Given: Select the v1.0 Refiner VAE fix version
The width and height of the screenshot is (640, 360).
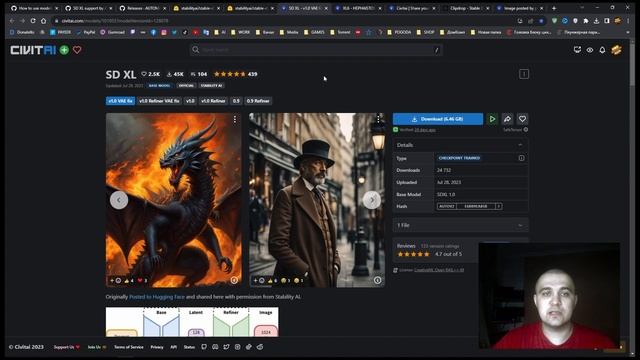Looking at the screenshot, I should pos(159,101).
